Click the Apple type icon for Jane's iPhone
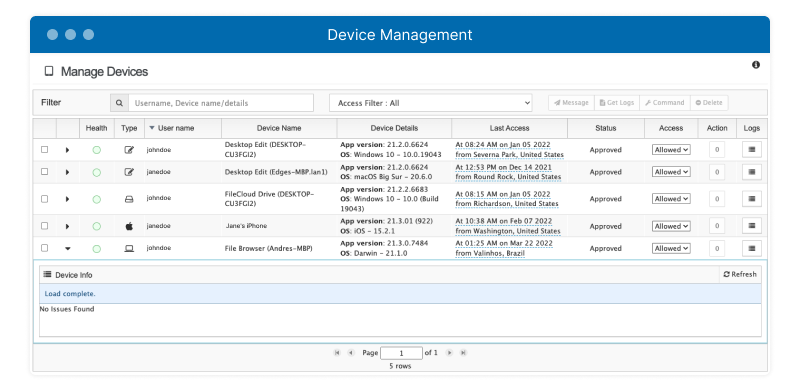Image resolution: width=800 pixels, height=392 pixels. pos(129,226)
